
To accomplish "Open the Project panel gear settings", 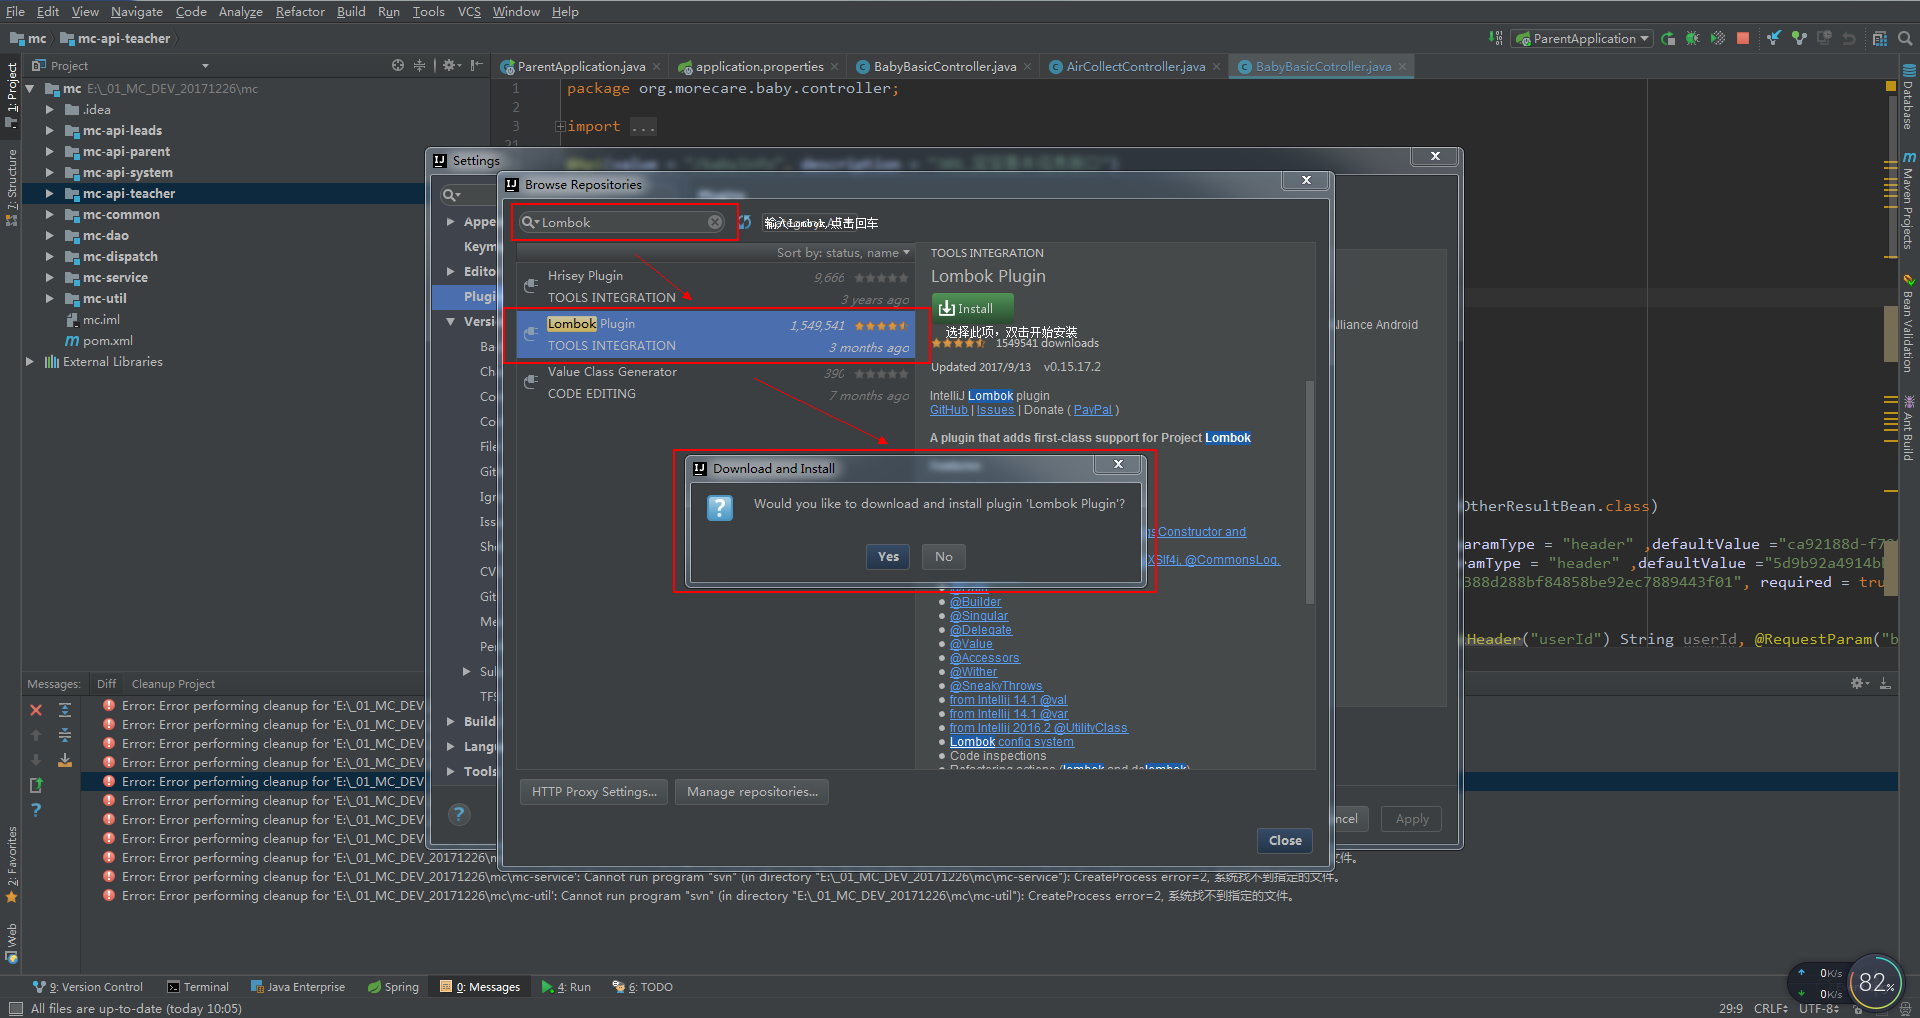I will [x=450, y=65].
